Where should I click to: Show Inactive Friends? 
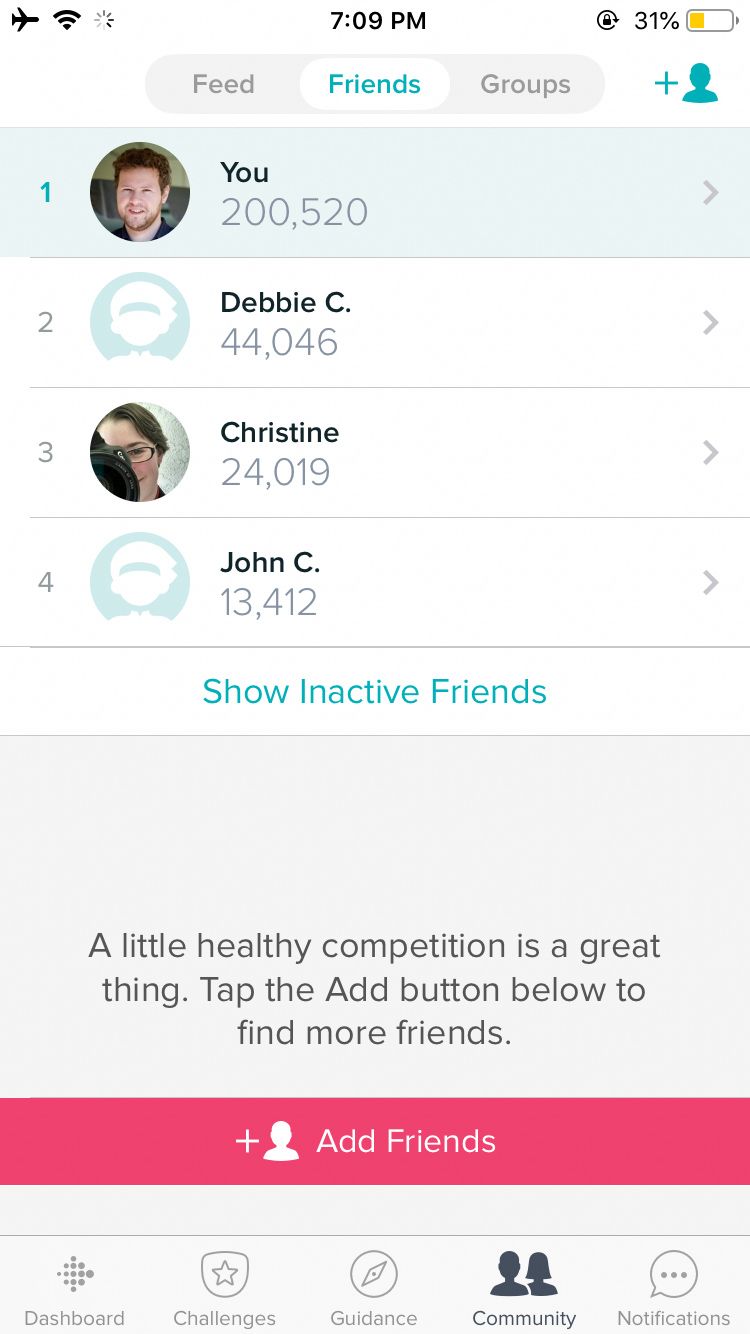point(374,691)
